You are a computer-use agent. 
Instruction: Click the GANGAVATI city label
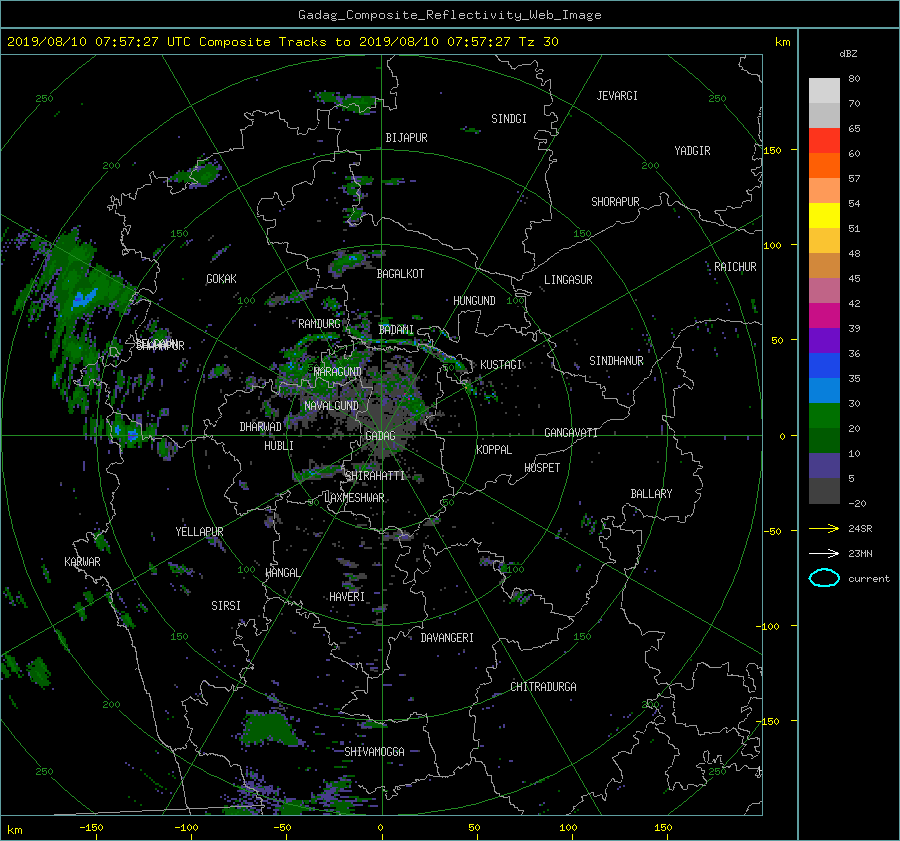[x=571, y=433]
